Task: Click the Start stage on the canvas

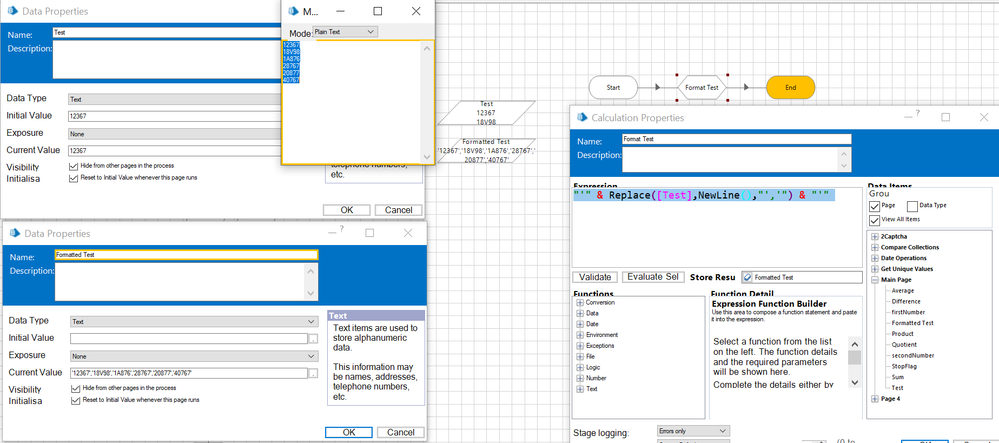Action: click(x=614, y=88)
